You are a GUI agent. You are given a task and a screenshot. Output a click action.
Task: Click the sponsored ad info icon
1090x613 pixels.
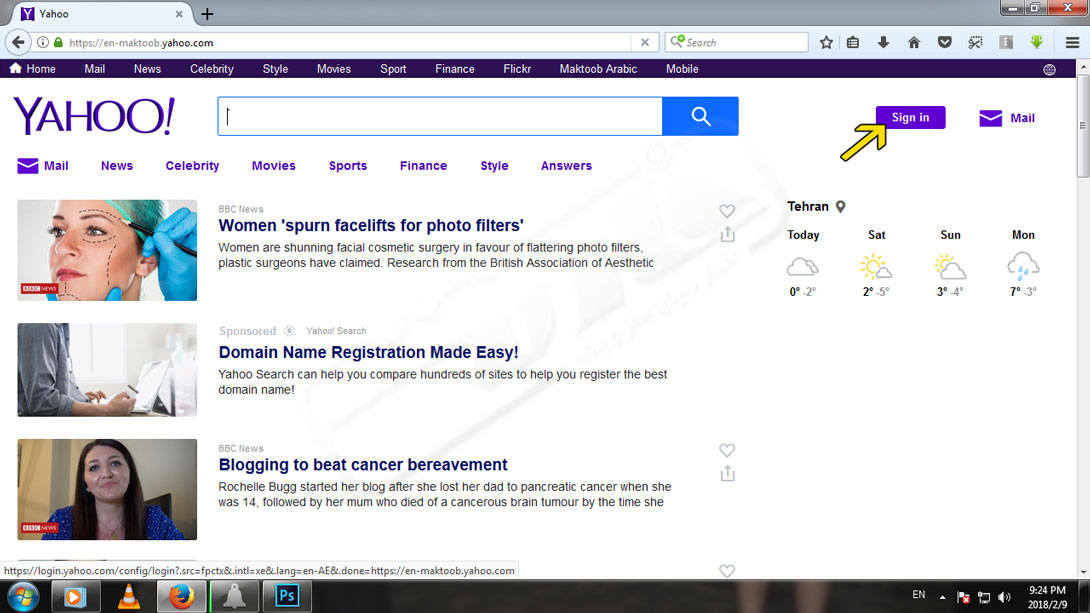tap(289, 331)
